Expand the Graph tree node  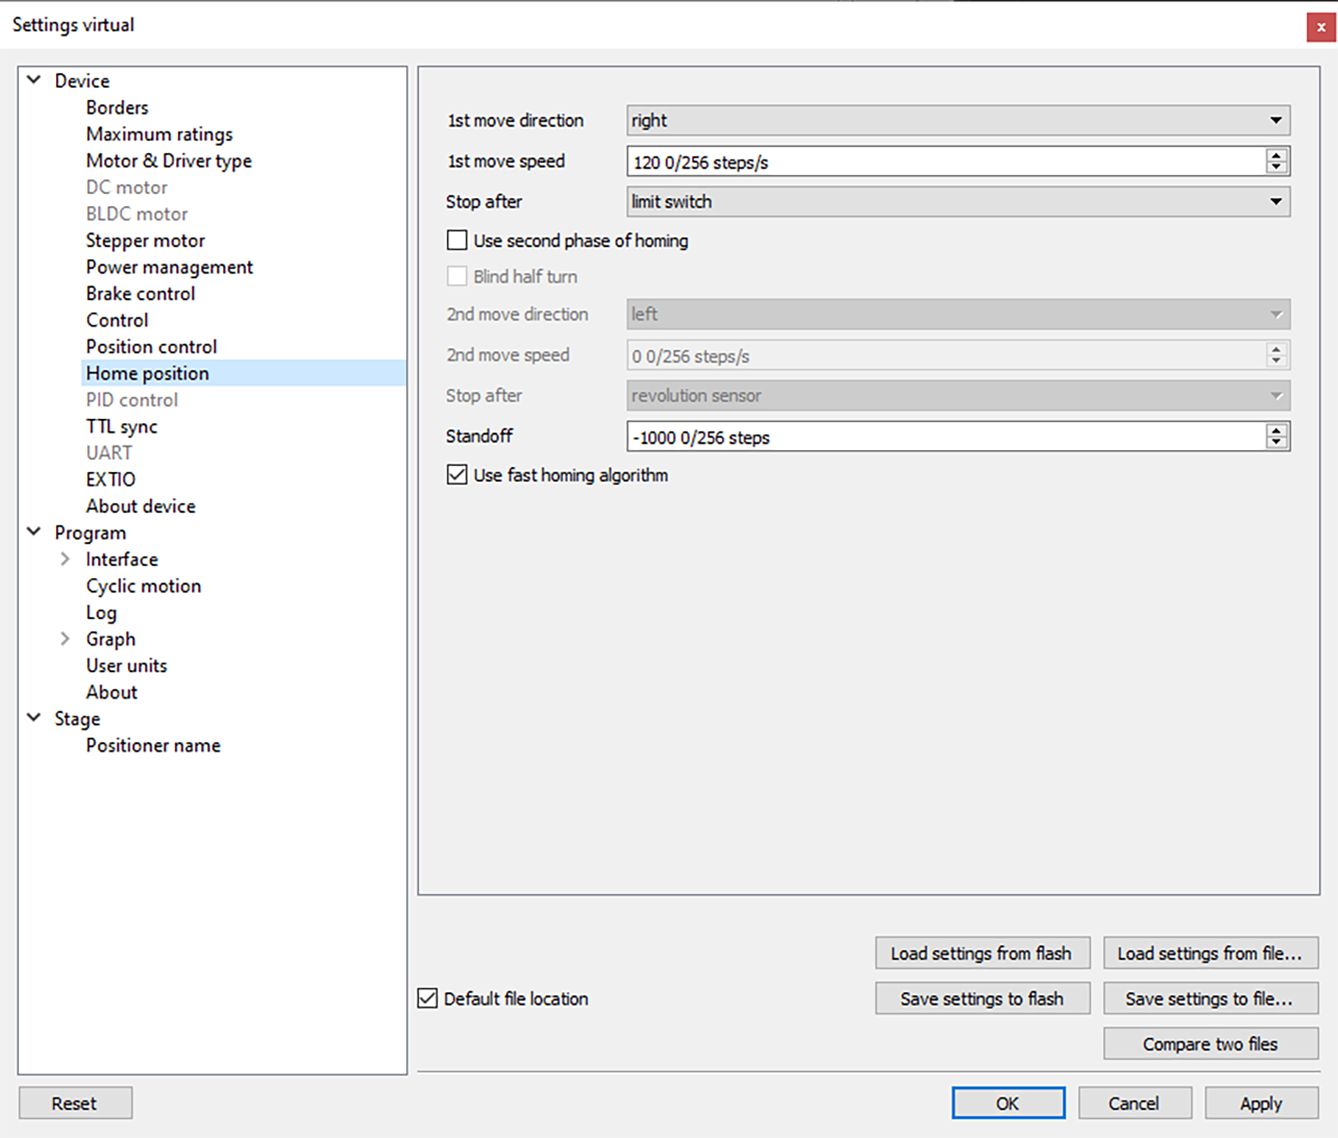pyautogui.click(x=65, y=639)
